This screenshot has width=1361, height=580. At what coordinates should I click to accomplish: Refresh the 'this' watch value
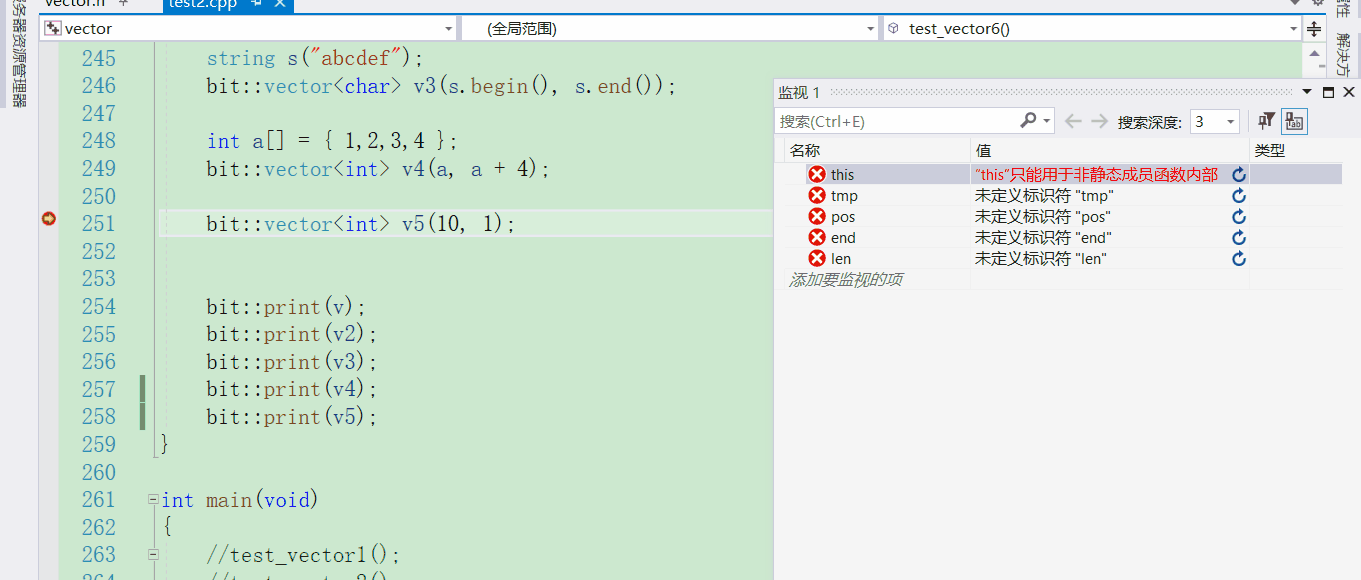(x=1239, y=175)
